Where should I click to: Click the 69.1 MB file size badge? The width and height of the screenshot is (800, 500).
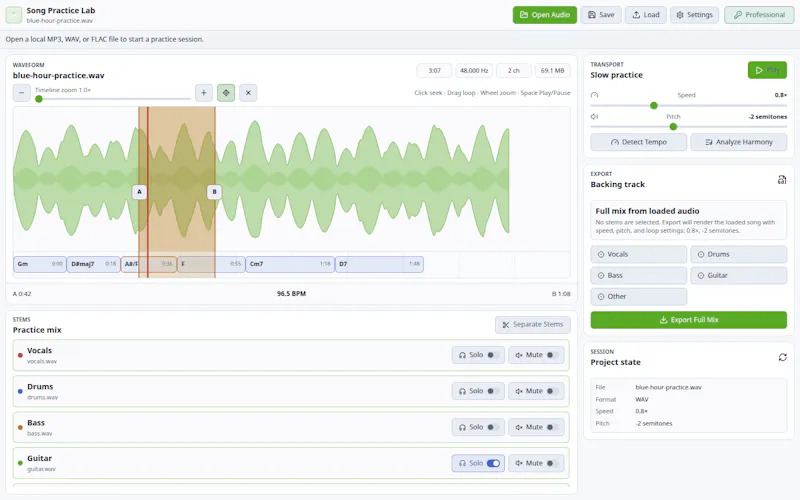552,70
